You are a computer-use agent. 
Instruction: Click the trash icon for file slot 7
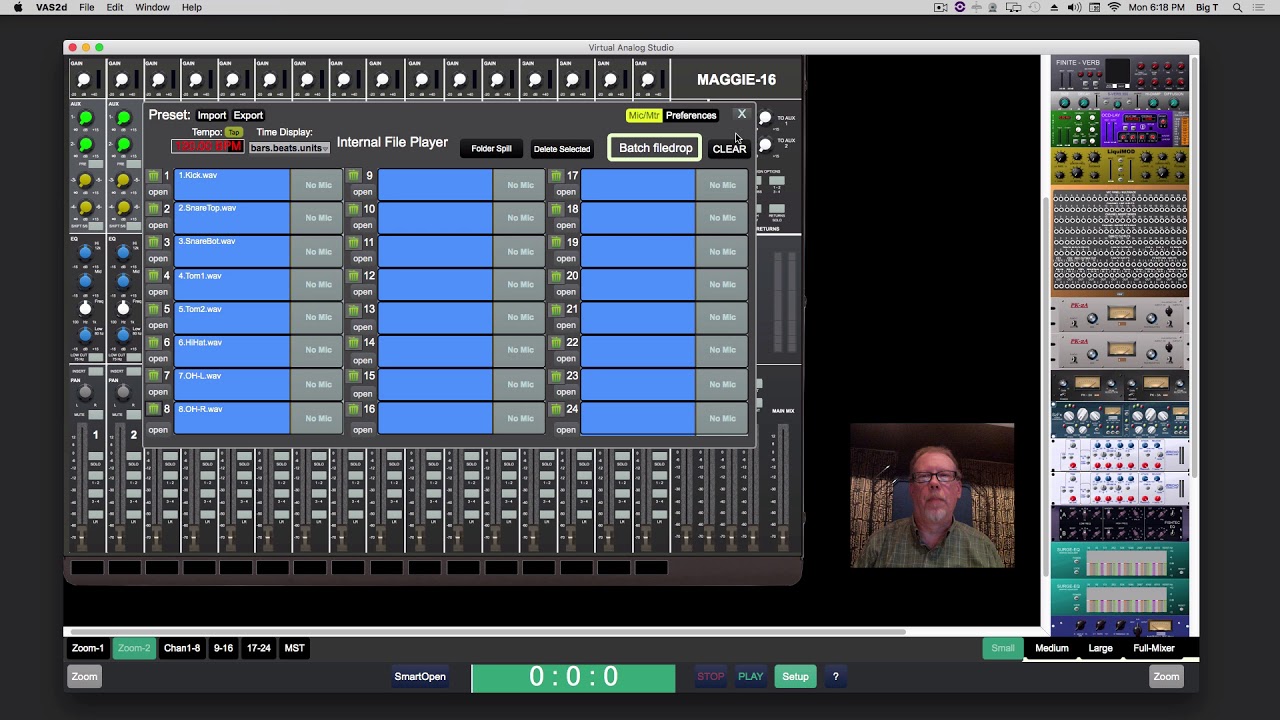coord(154,376)
